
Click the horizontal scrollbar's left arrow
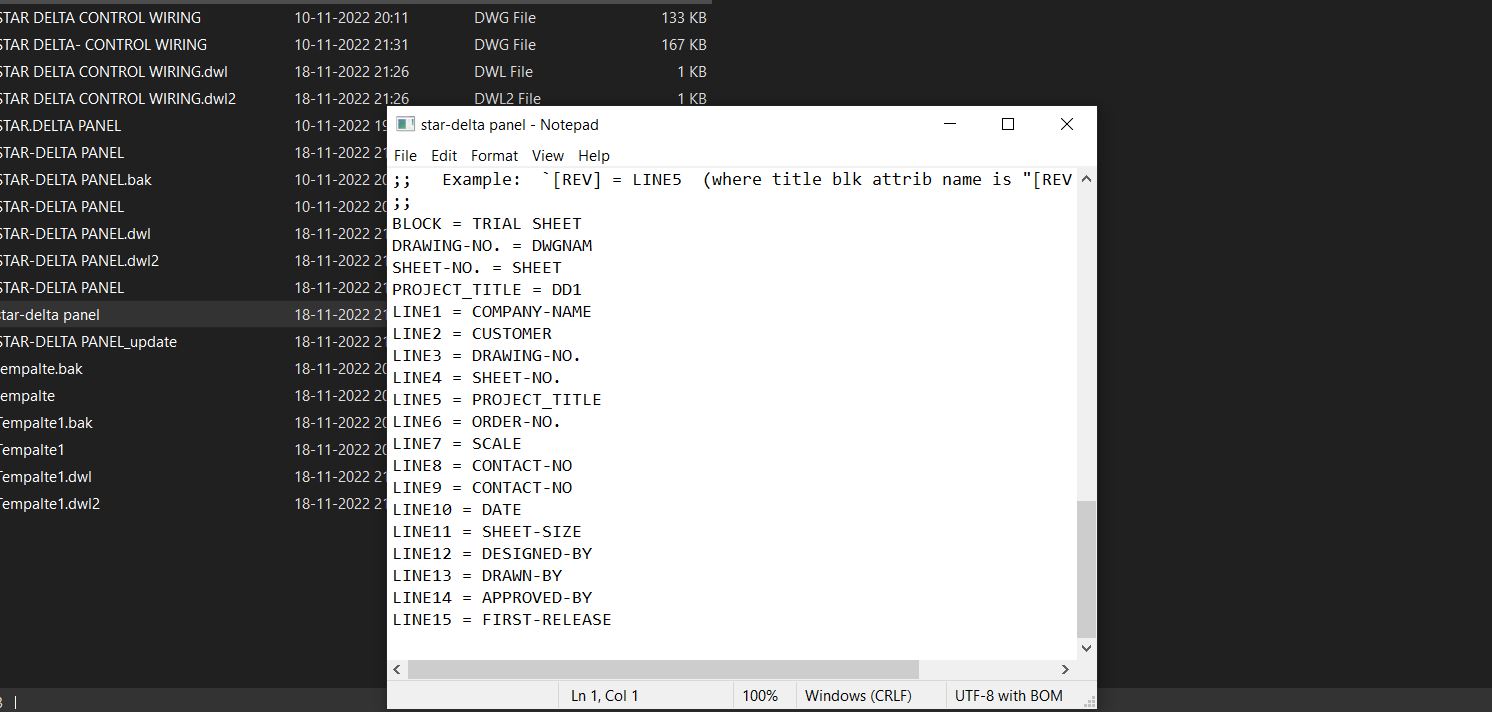(396, 670)
